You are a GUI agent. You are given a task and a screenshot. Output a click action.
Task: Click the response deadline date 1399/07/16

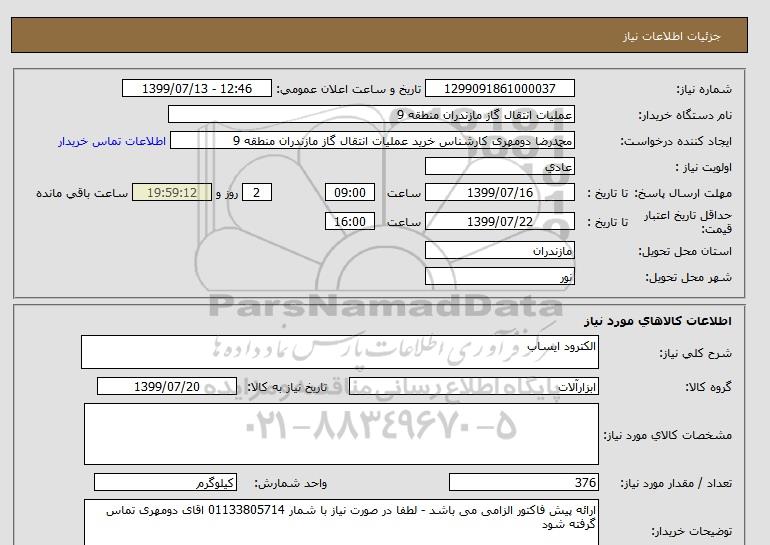tap(499, 192)
